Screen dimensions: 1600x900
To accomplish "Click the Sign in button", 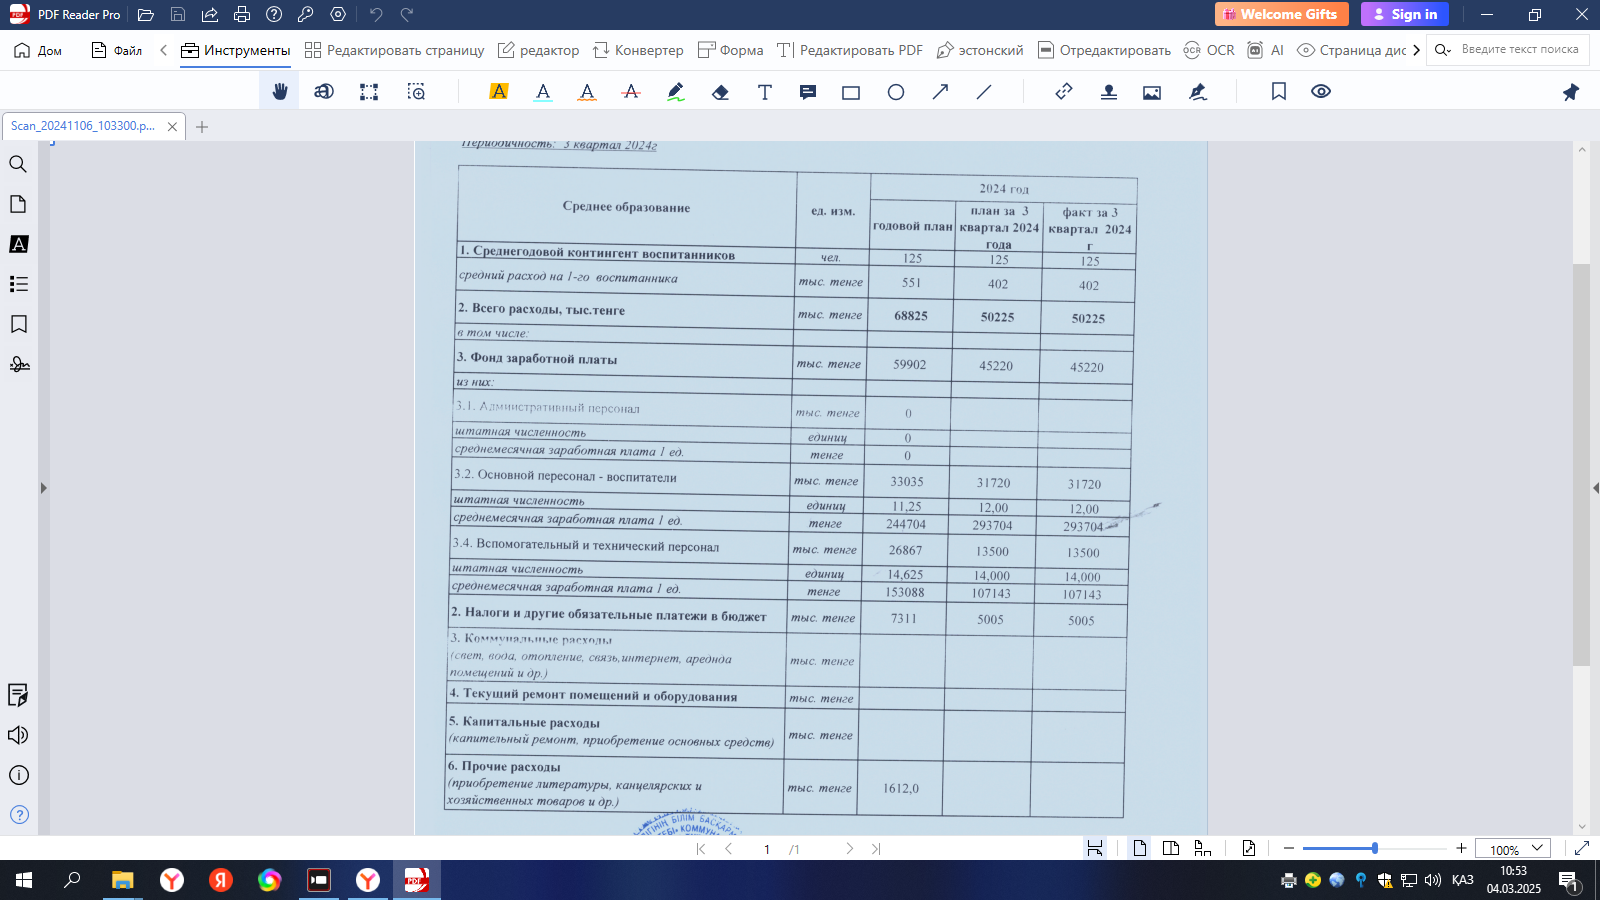I will 1404,14.
